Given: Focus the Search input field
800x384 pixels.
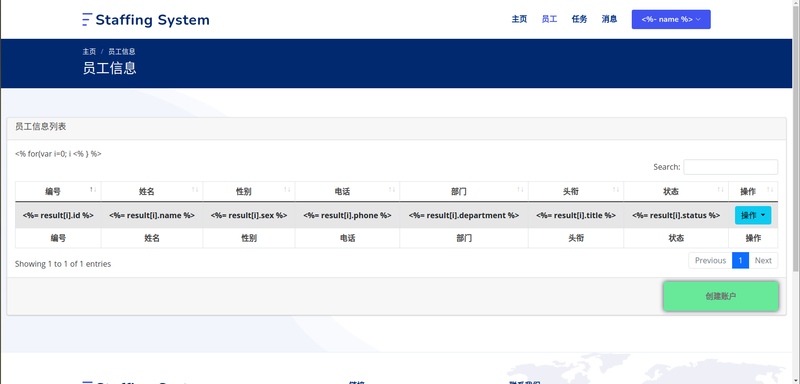Looking at the screenshot, I should point(731,167).
